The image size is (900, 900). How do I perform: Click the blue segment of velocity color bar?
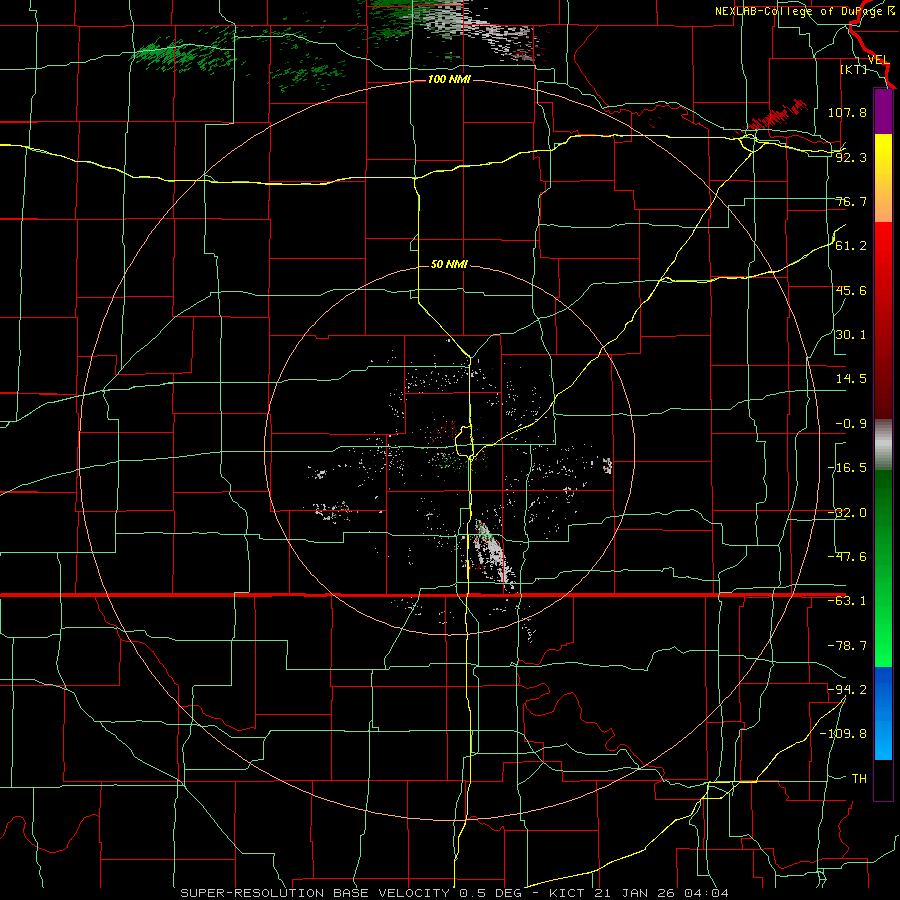[883, 713]
